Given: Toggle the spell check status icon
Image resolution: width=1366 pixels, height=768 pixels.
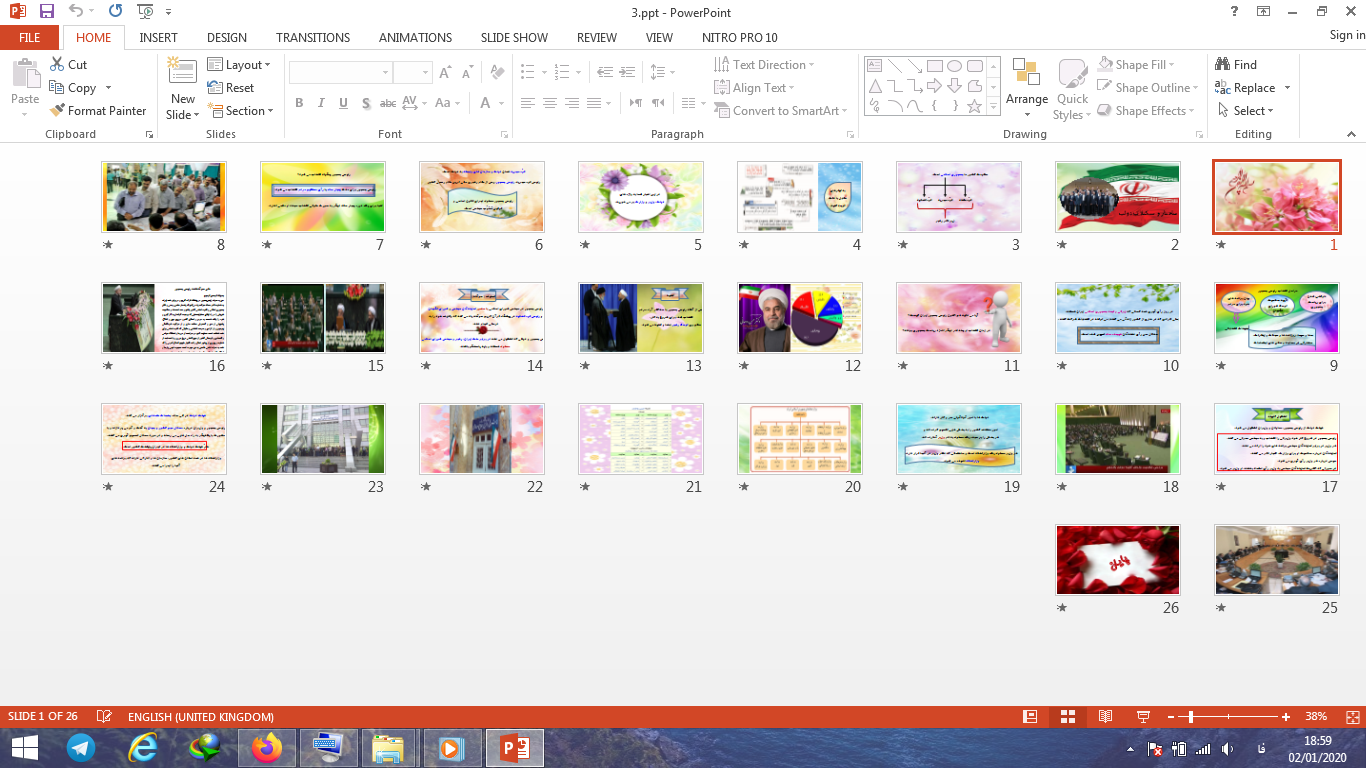Looking at the screenshot, I should 104,717.
